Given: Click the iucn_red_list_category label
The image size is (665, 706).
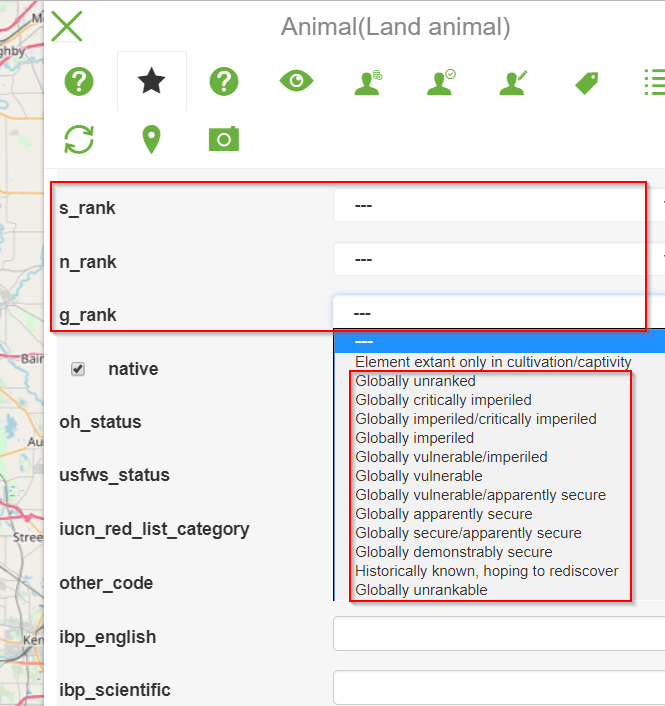Looking at the screenshot, I should tap(154, 529).
